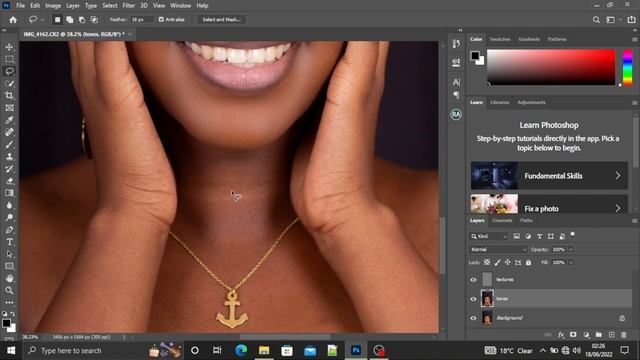Add a layer mask
This screenshot has height=360, width=640.
[x=573, y=335]
